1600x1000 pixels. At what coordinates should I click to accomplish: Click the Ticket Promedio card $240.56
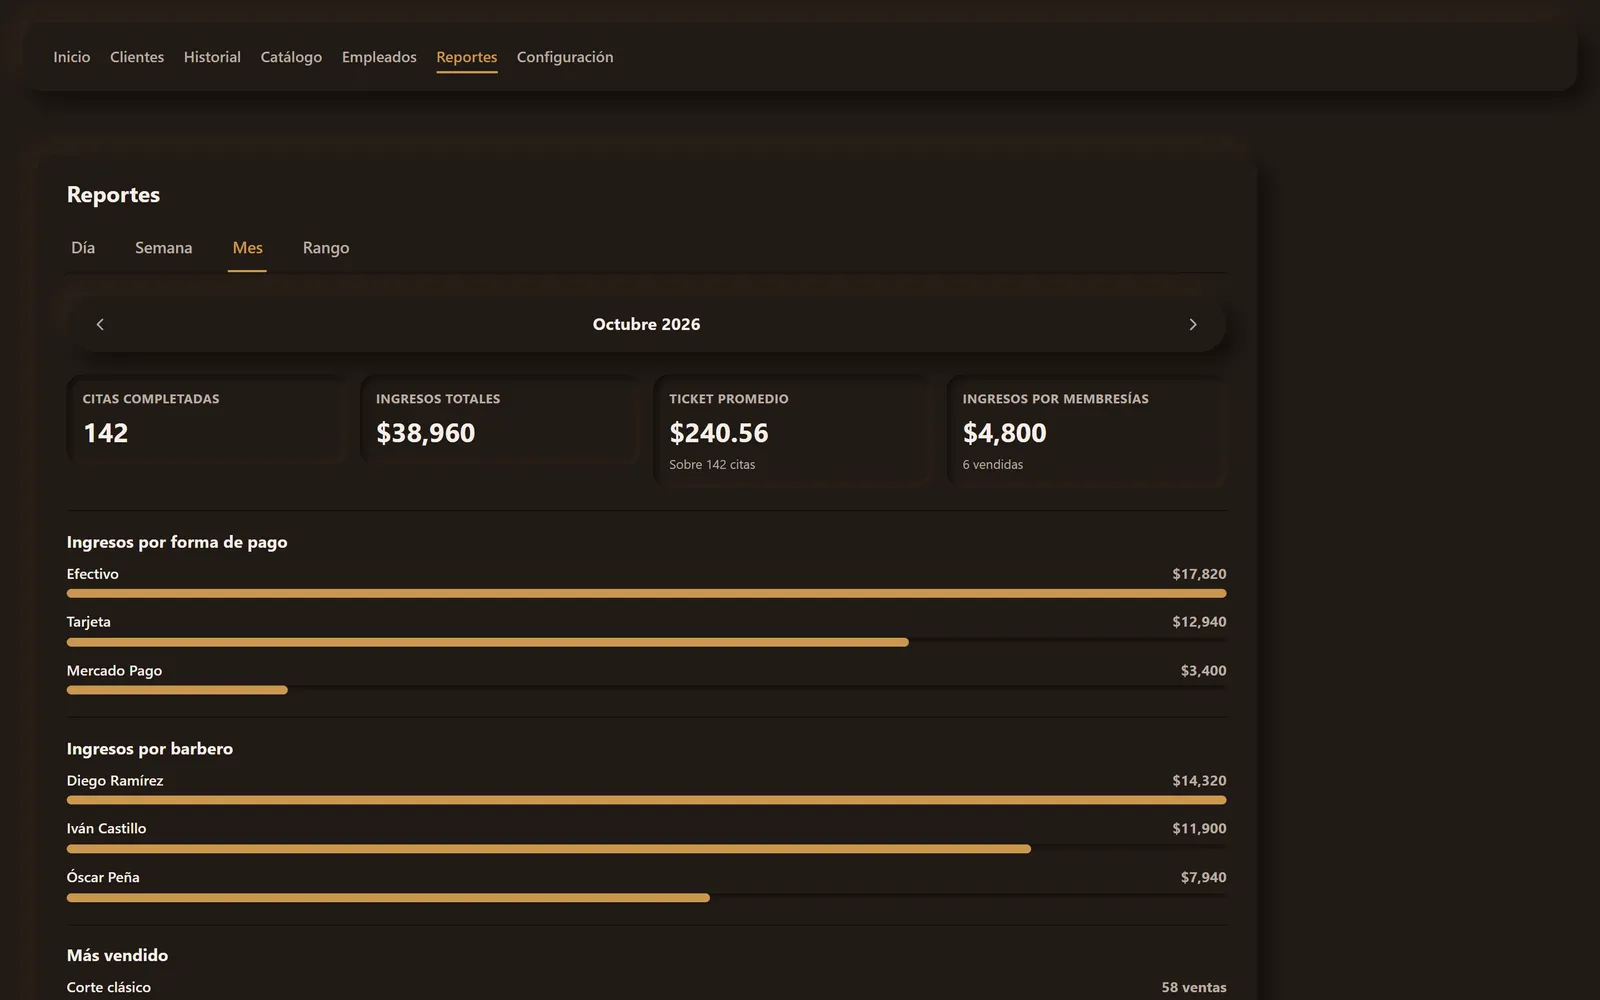pos(792,431)
